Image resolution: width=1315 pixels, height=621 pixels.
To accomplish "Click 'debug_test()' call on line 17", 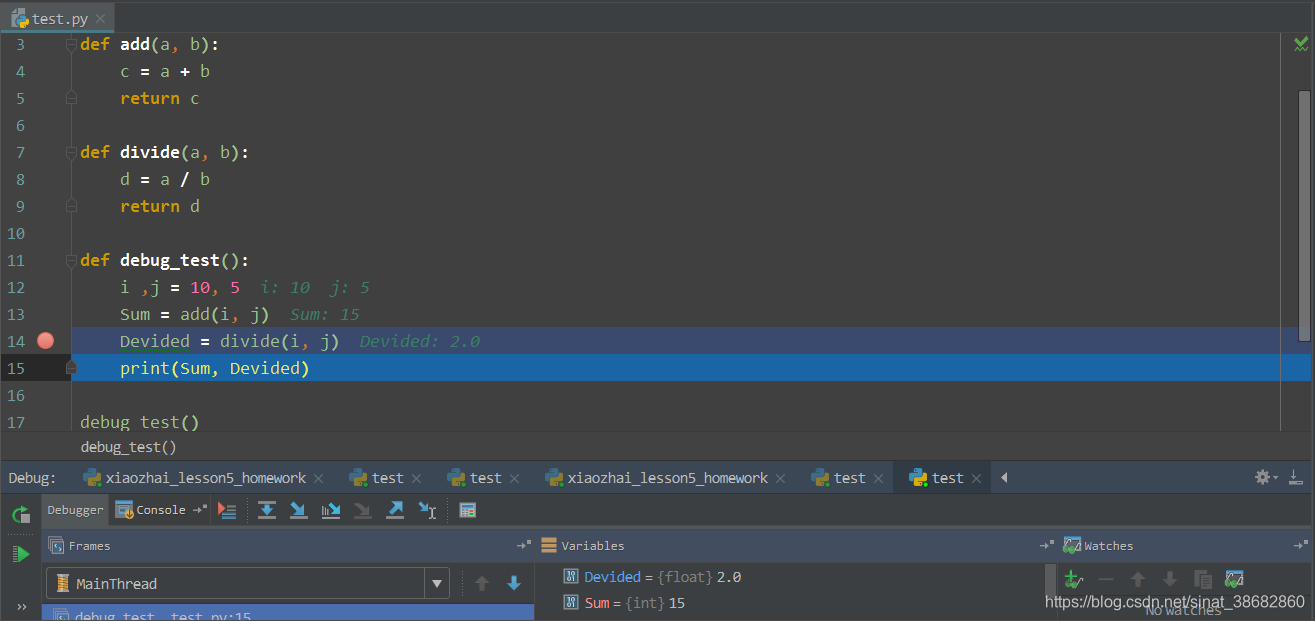I will tap(140, 422).
